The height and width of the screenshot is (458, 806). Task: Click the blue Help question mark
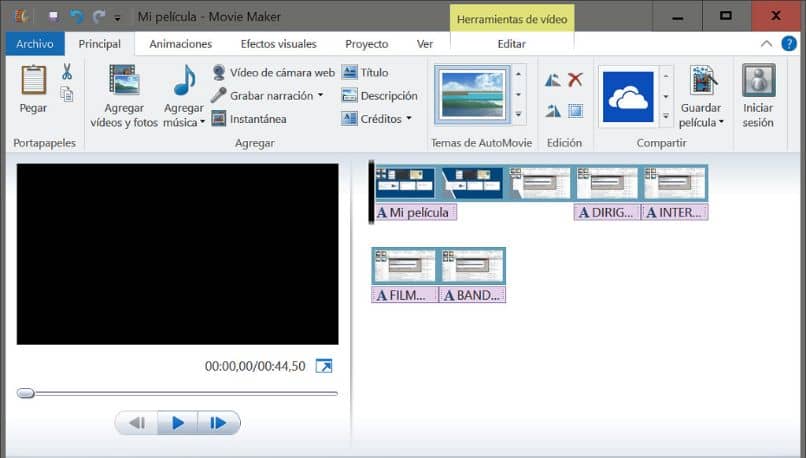tap(789, 44)
